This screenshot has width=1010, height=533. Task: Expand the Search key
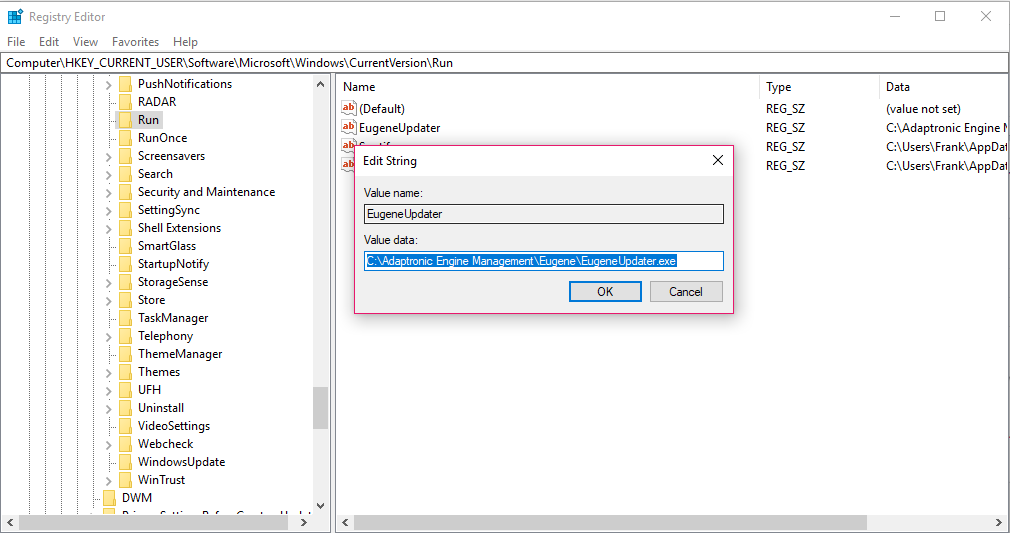pyautogui.click(x=109, y=175)
